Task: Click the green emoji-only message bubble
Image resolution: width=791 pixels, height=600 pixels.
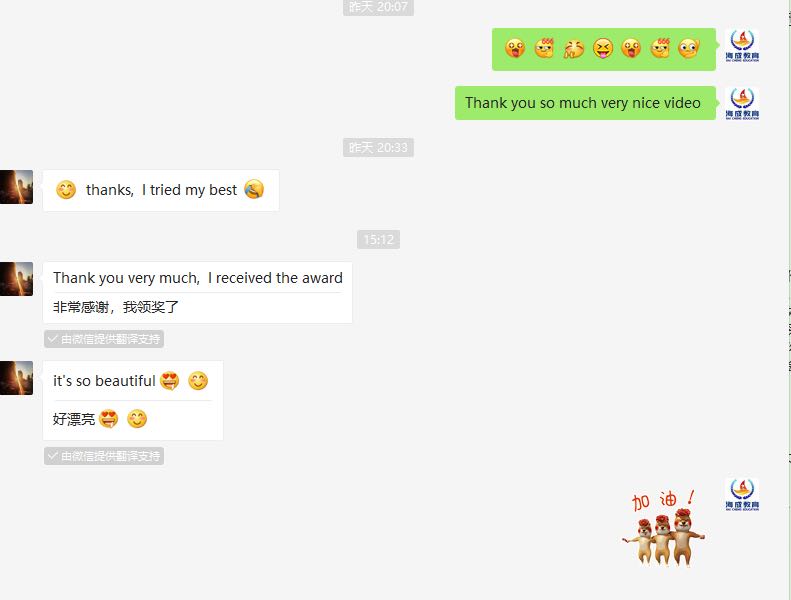Action: point(604,49)
